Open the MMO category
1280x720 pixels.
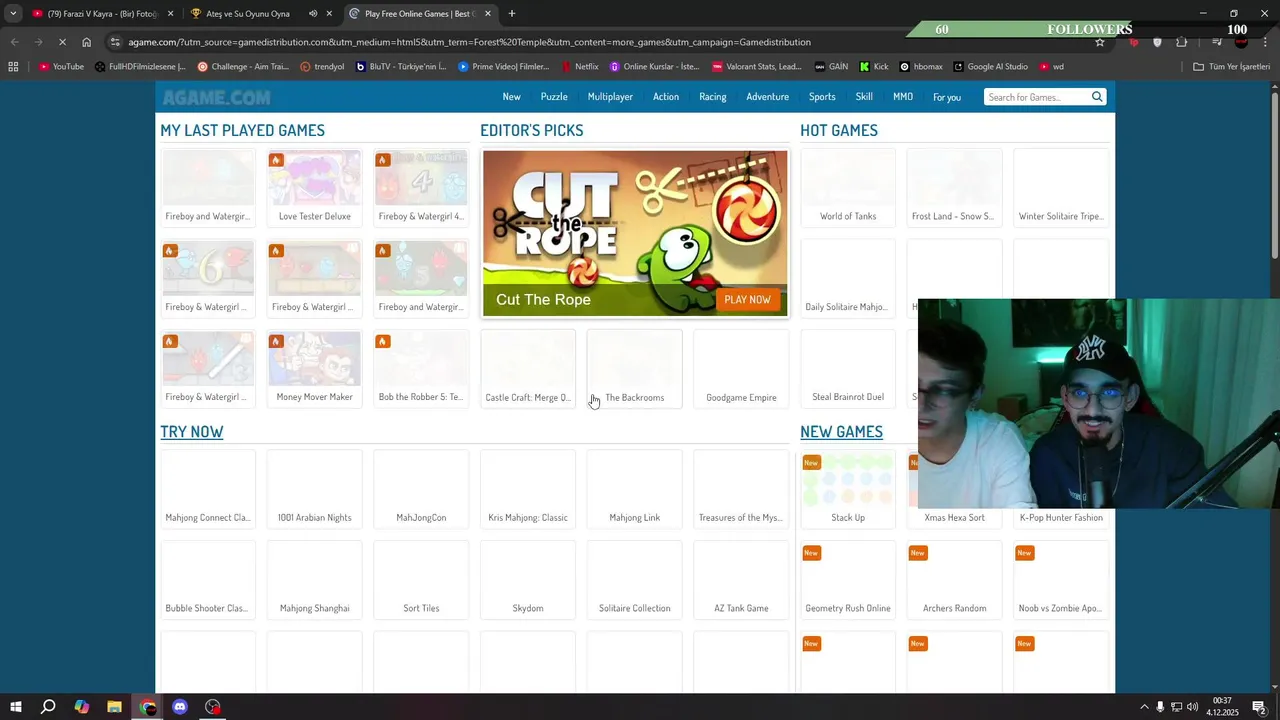coord(903,97)
